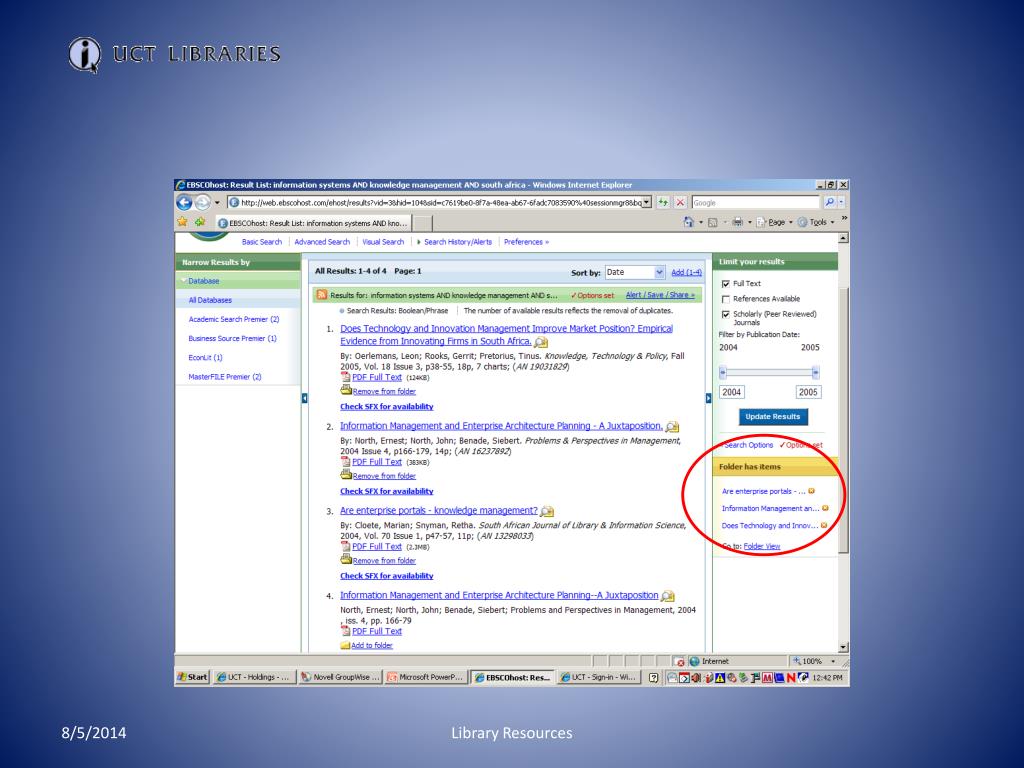Click the 2005 end year field
This screenshot has width=1024, height=768.
tap(808, 392)
